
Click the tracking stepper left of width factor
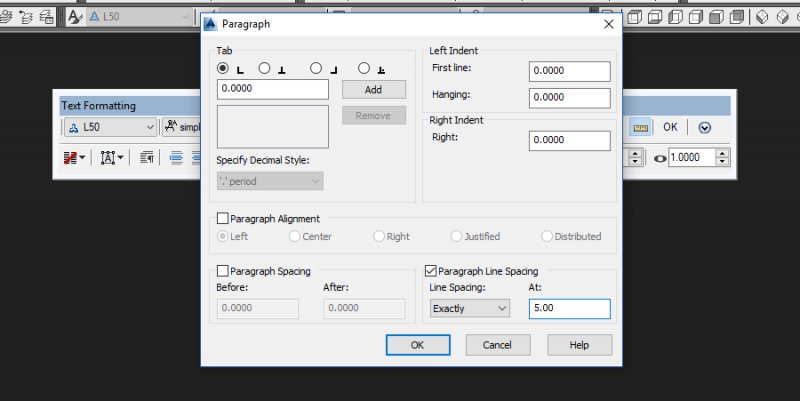pyautogui.click(x=635, y=158)
